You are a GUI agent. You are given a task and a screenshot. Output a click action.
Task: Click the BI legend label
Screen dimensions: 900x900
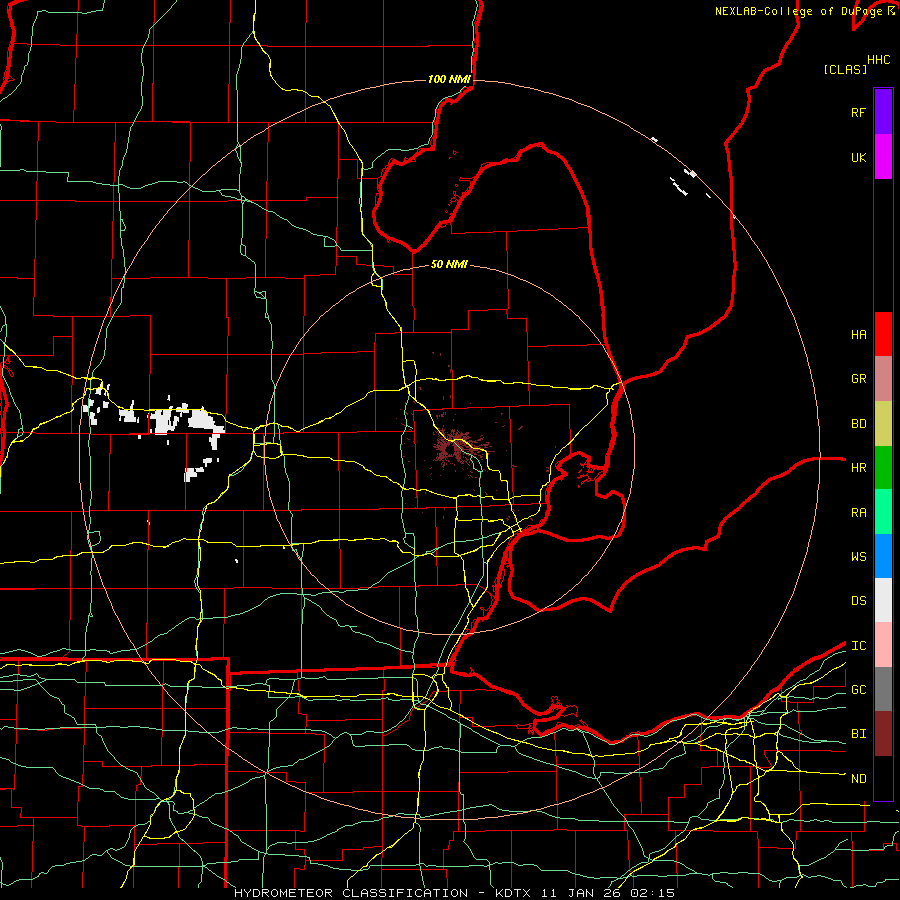point(858,734)
